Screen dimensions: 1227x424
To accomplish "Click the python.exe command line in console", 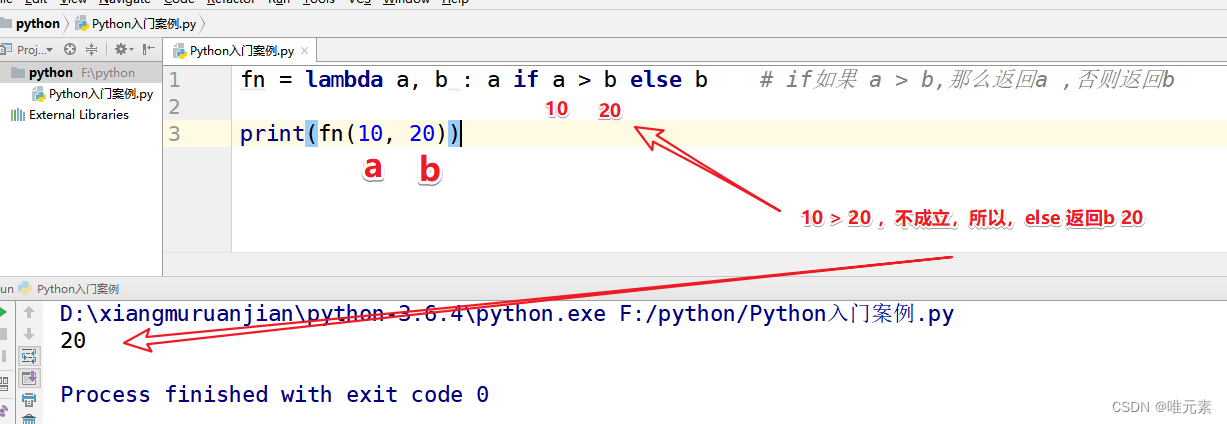I will click(x=507, y=314).
